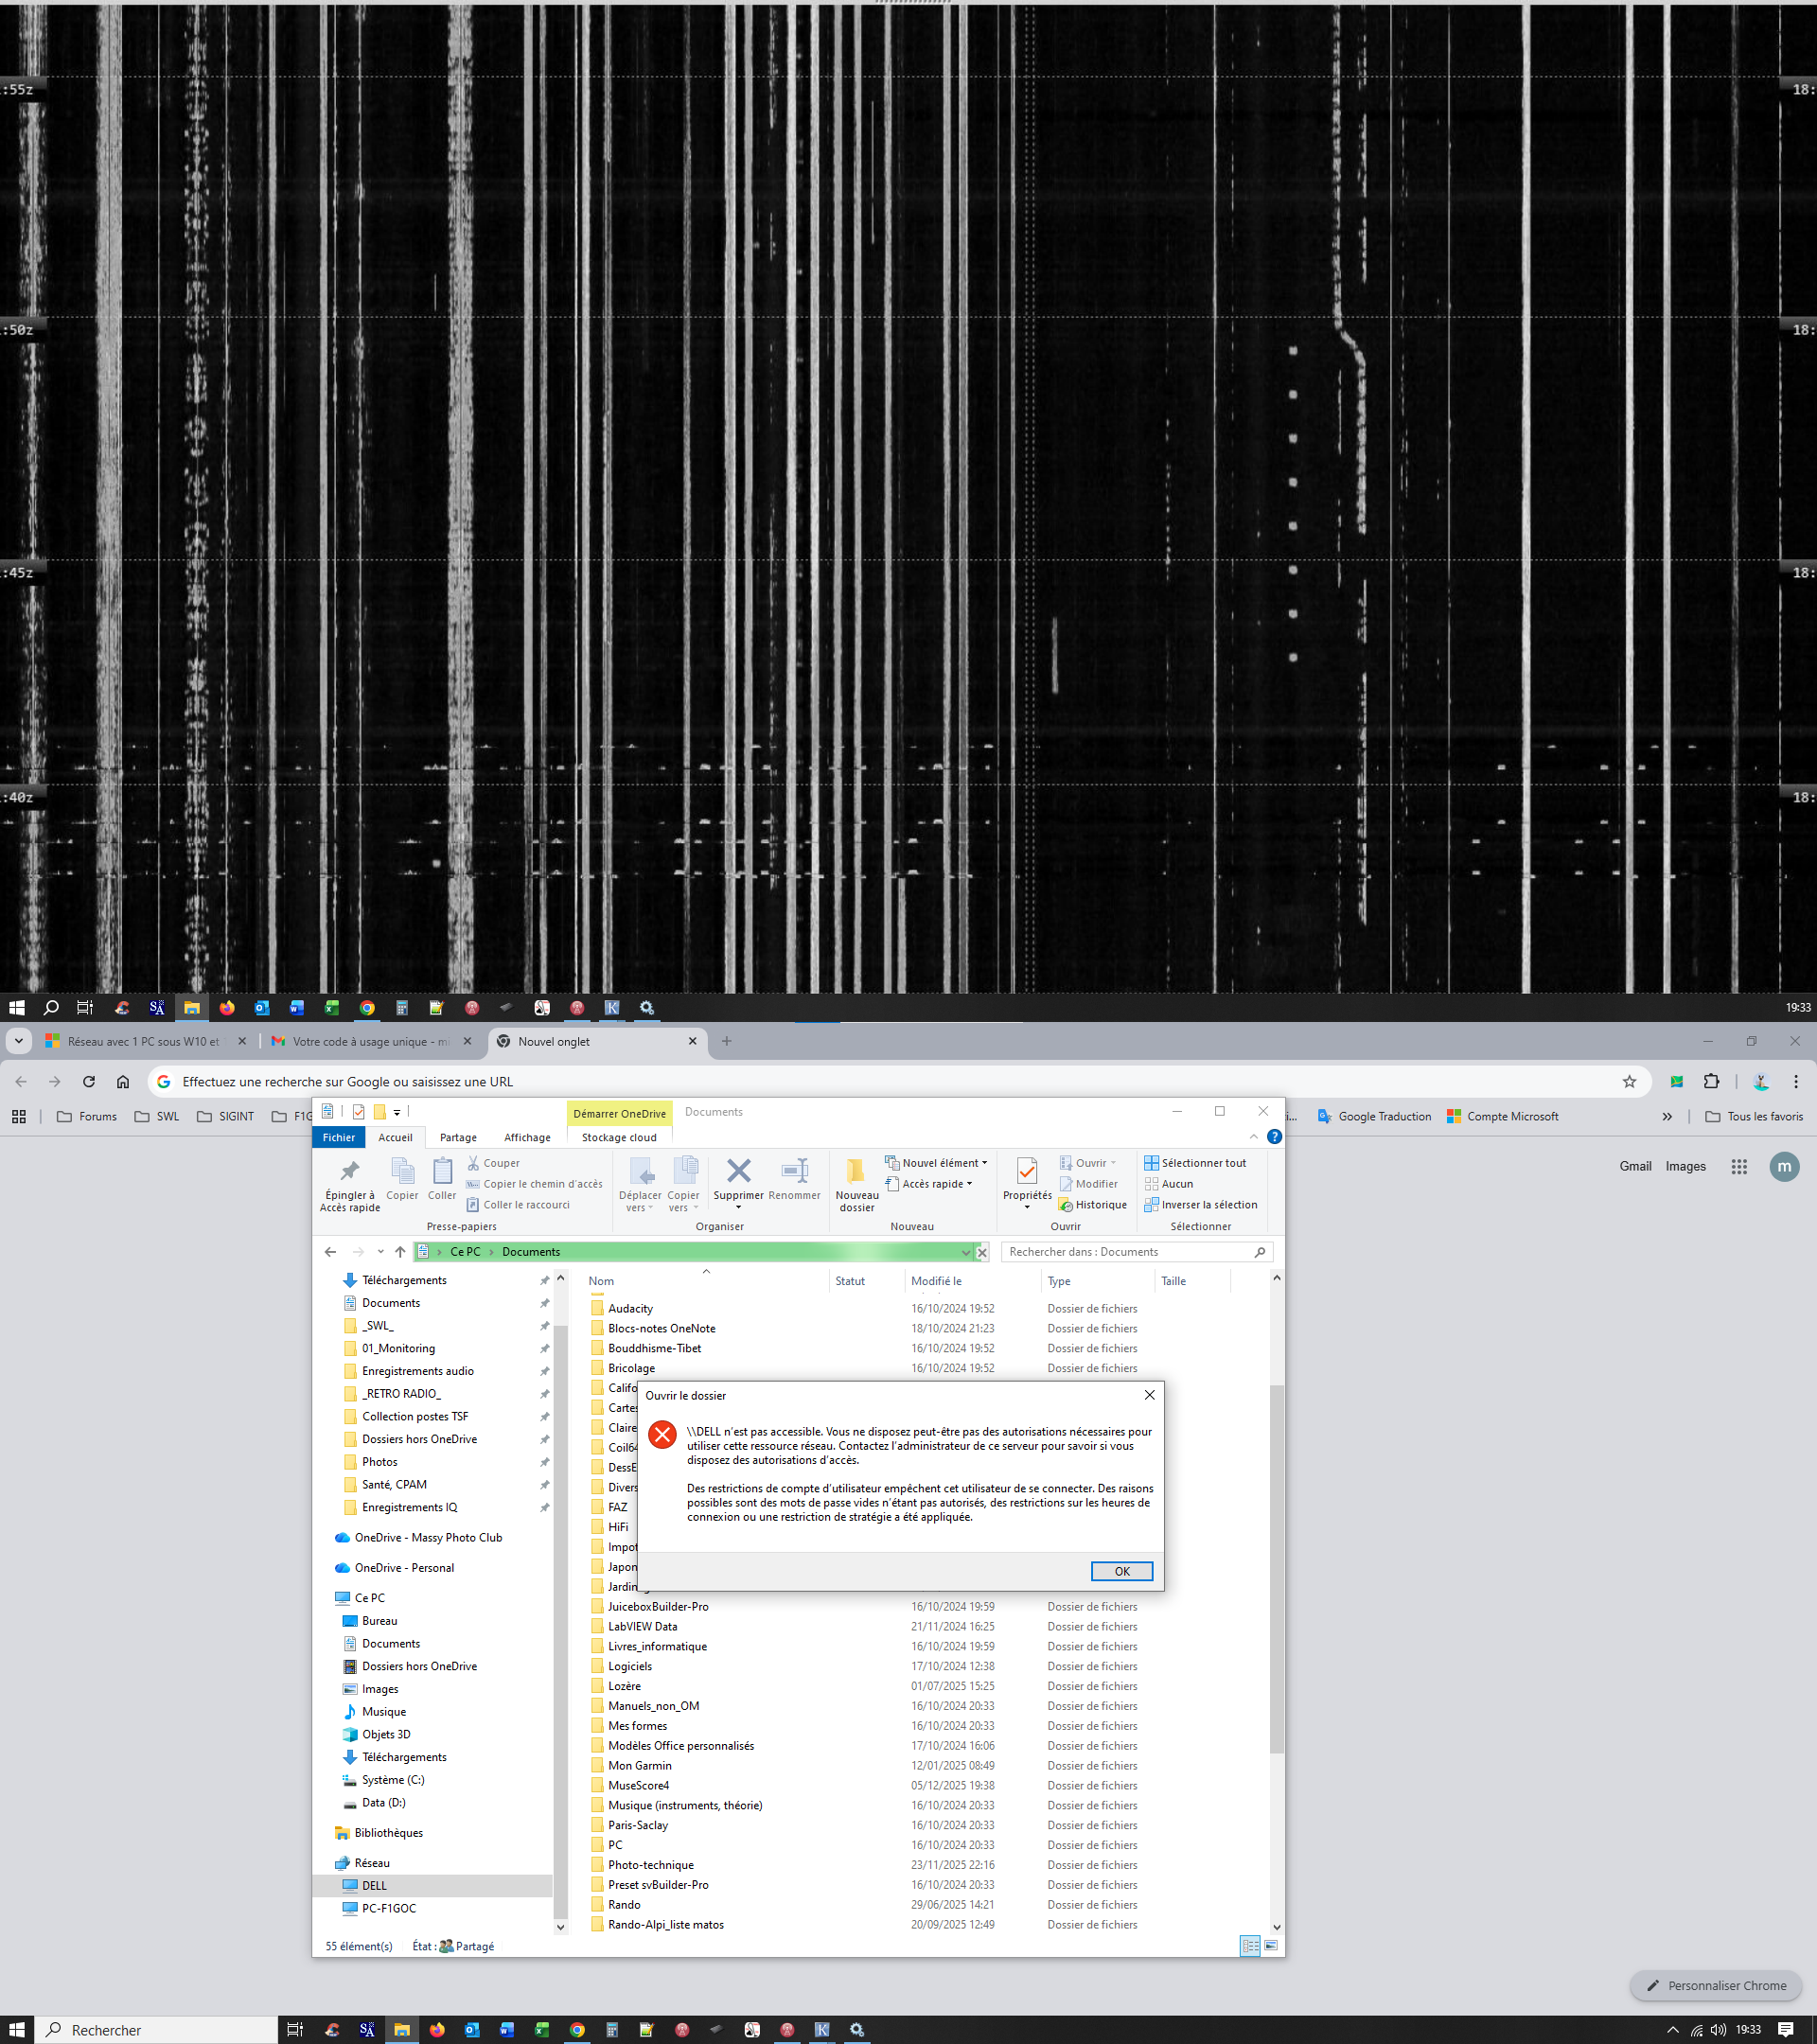Click Nouveau dossier in the ribbon

856,1185
